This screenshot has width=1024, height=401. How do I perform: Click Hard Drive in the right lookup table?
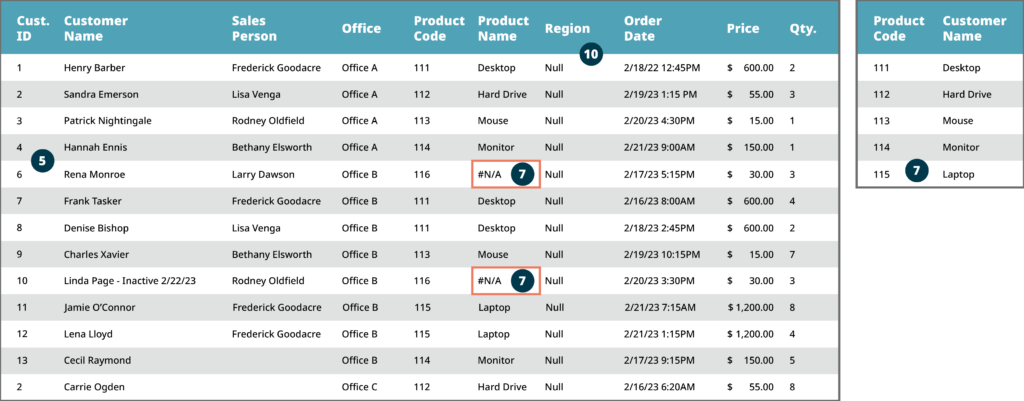[967, 94]
